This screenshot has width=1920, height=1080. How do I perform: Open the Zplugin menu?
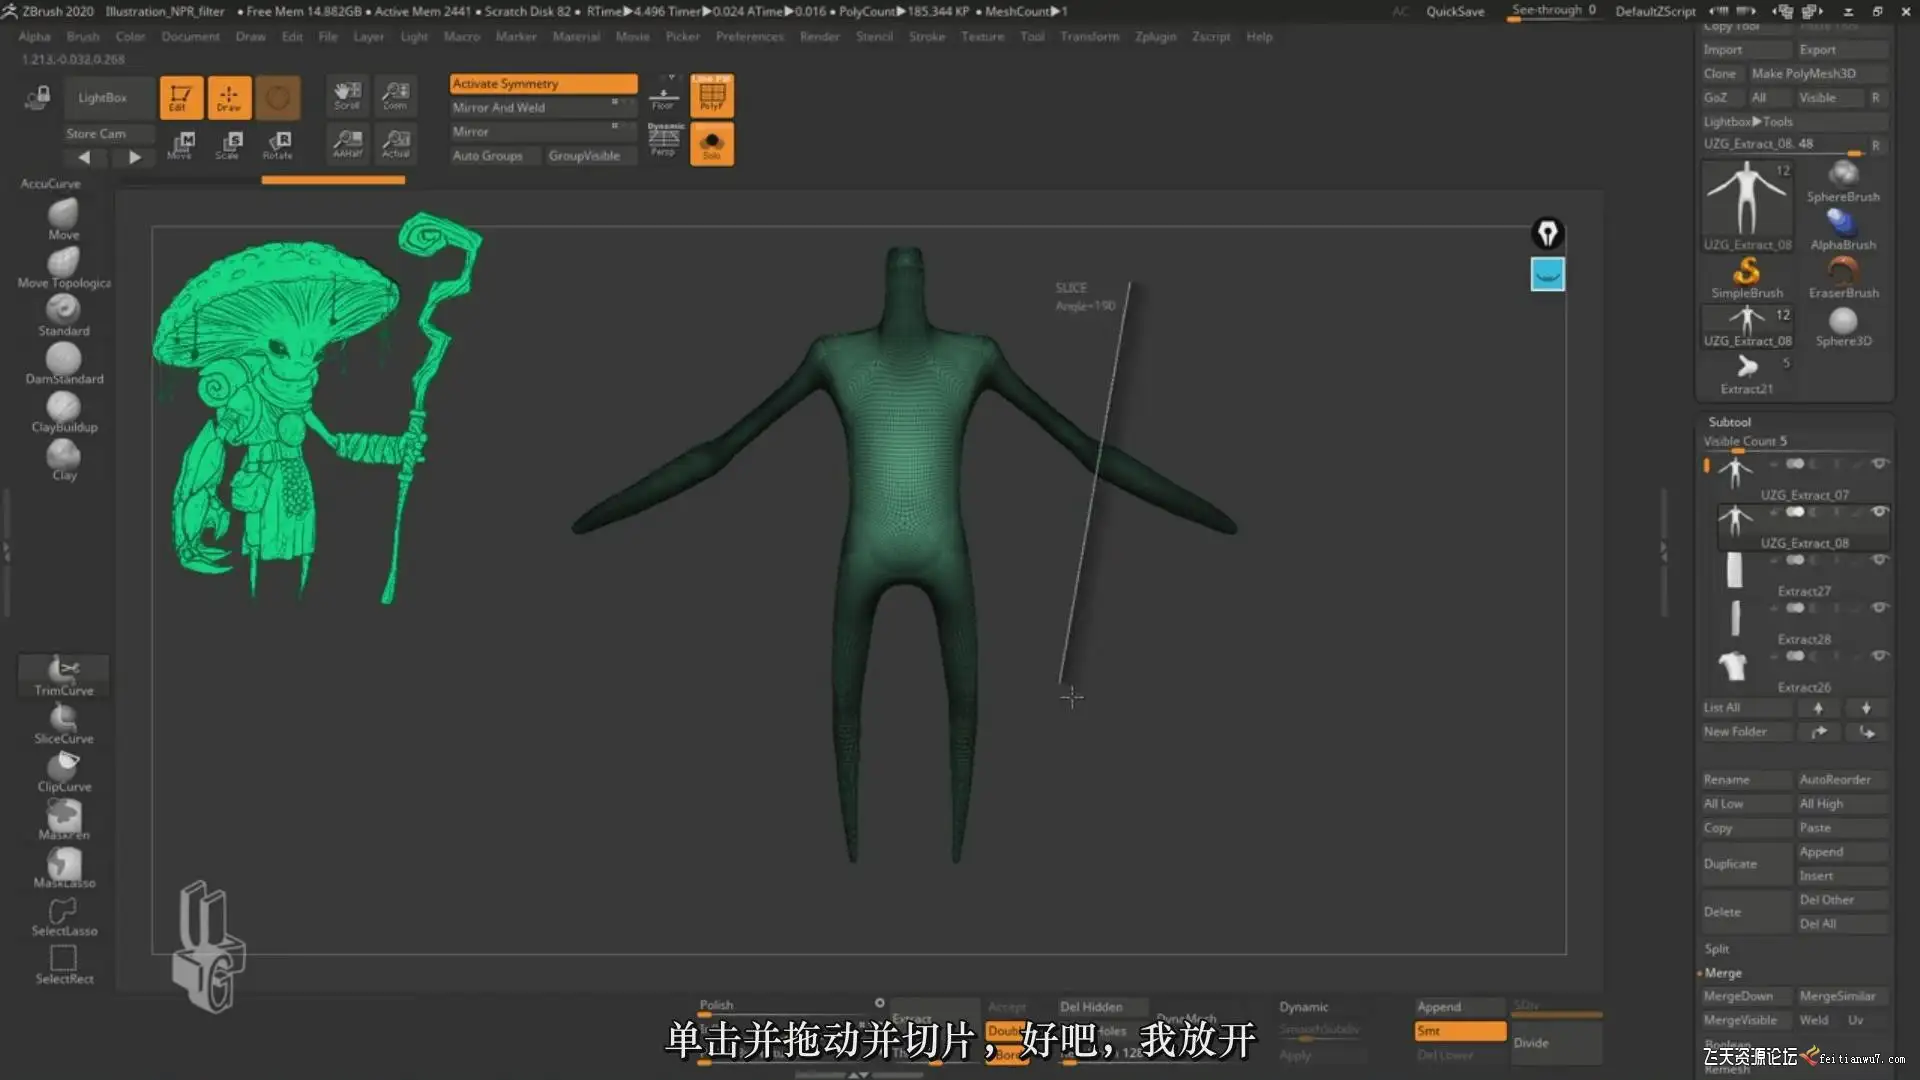pyautogui.click(x=1155, y=37)
